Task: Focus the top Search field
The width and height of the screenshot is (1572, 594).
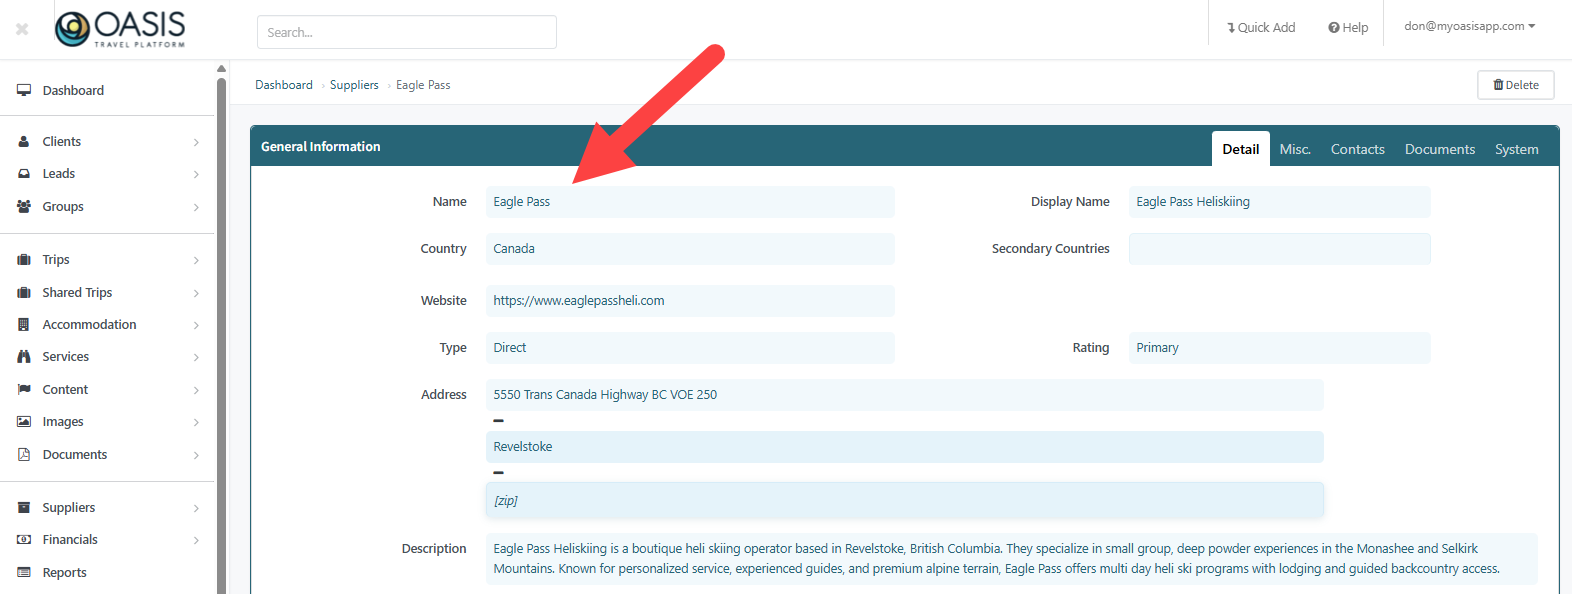Action: point(407,32)
